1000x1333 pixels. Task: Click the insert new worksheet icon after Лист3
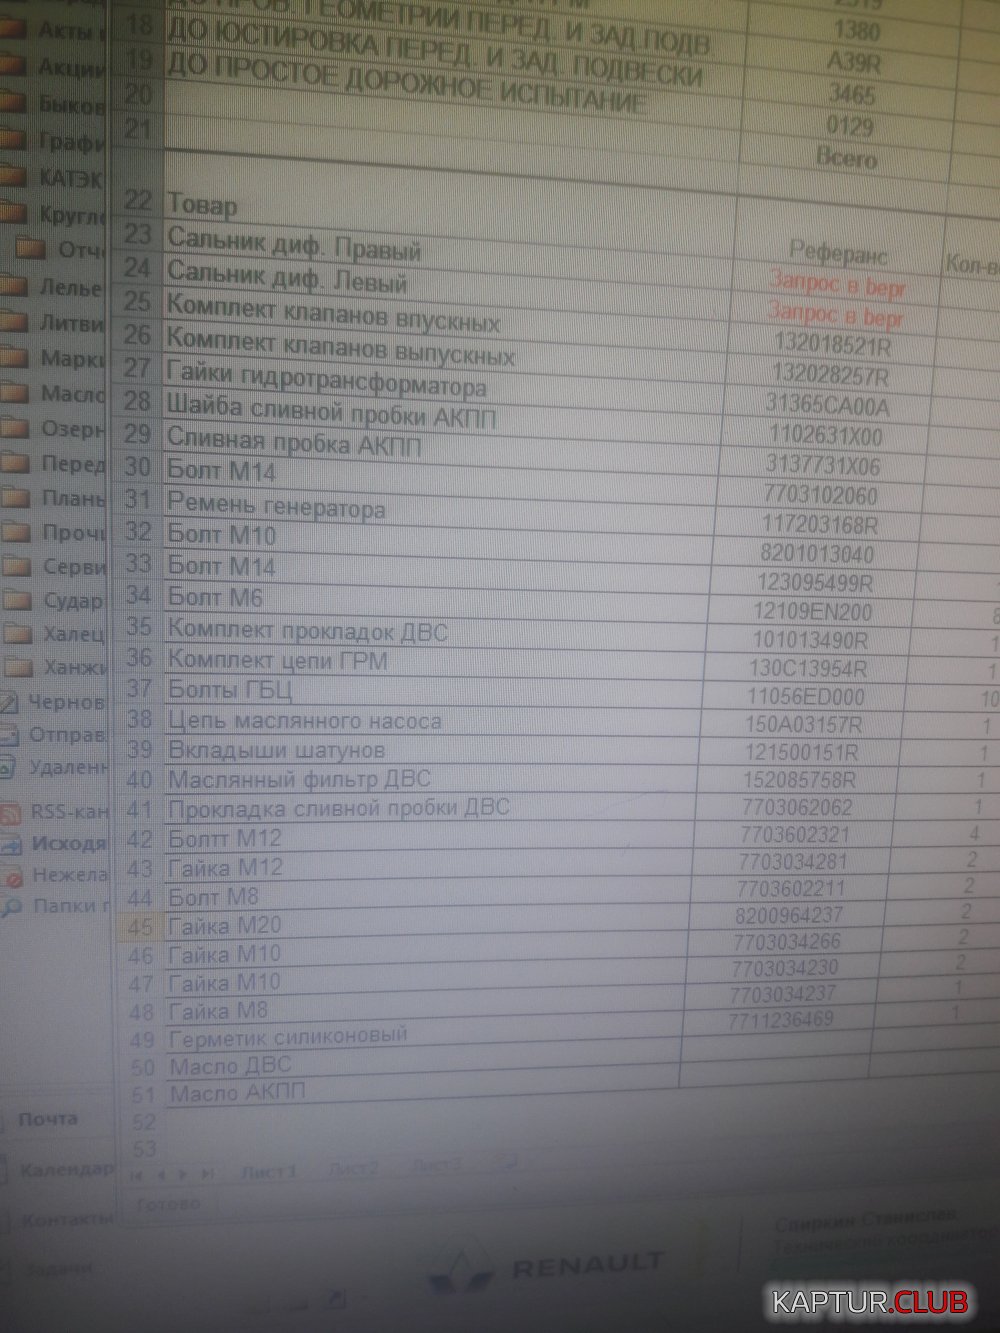(507, 1162)
